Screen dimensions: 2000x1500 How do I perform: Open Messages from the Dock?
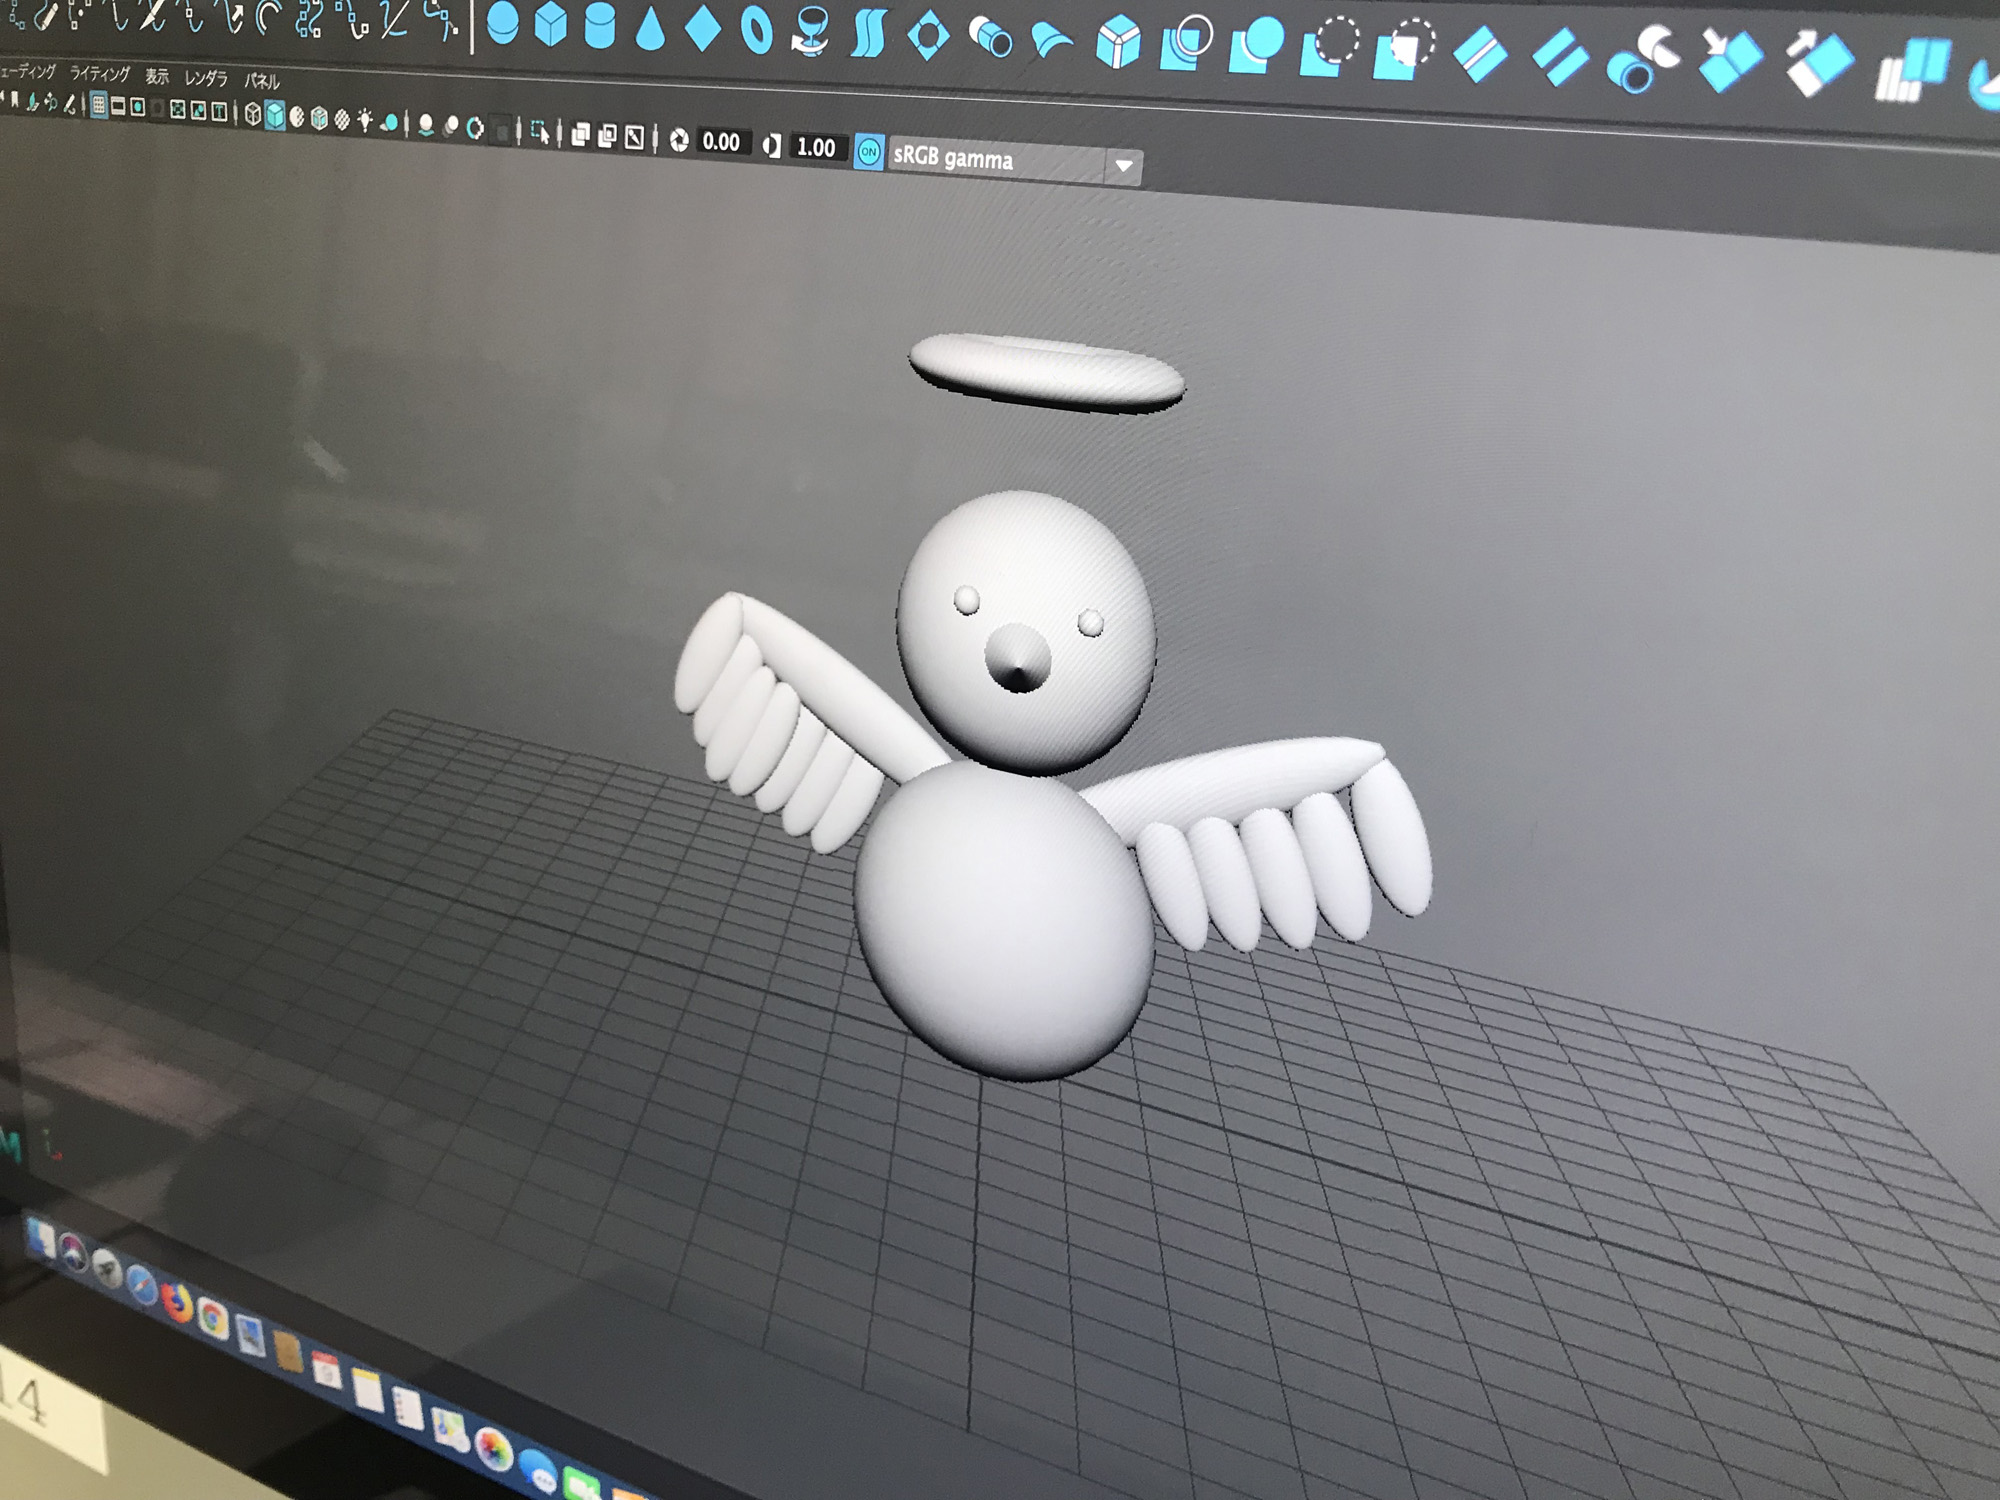point(540,1473)
